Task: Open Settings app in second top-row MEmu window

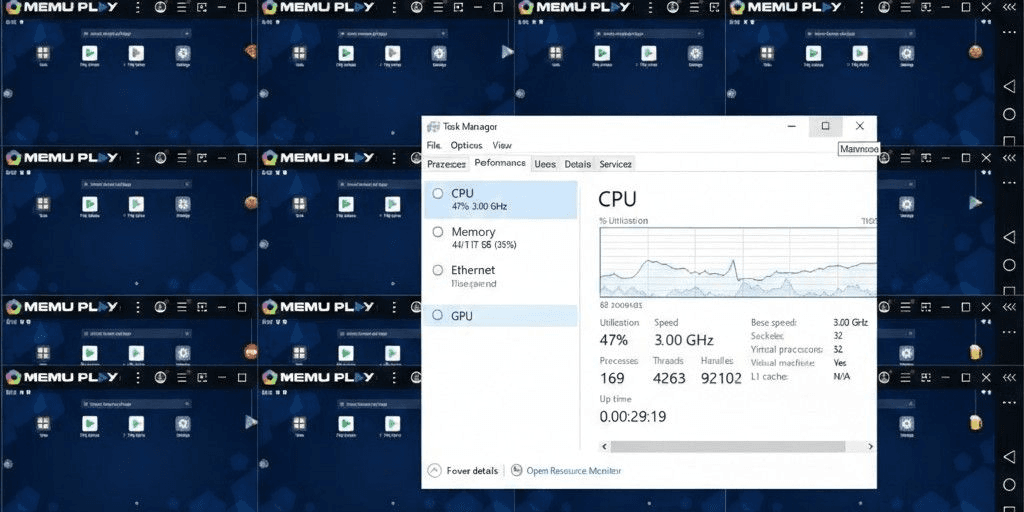Action: pos(439,54)
